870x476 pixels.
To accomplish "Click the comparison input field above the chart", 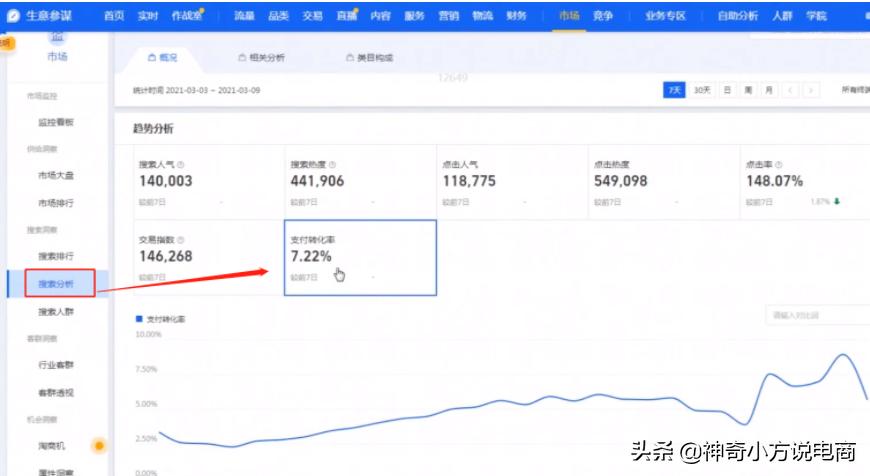I will [x=818, y=315].
